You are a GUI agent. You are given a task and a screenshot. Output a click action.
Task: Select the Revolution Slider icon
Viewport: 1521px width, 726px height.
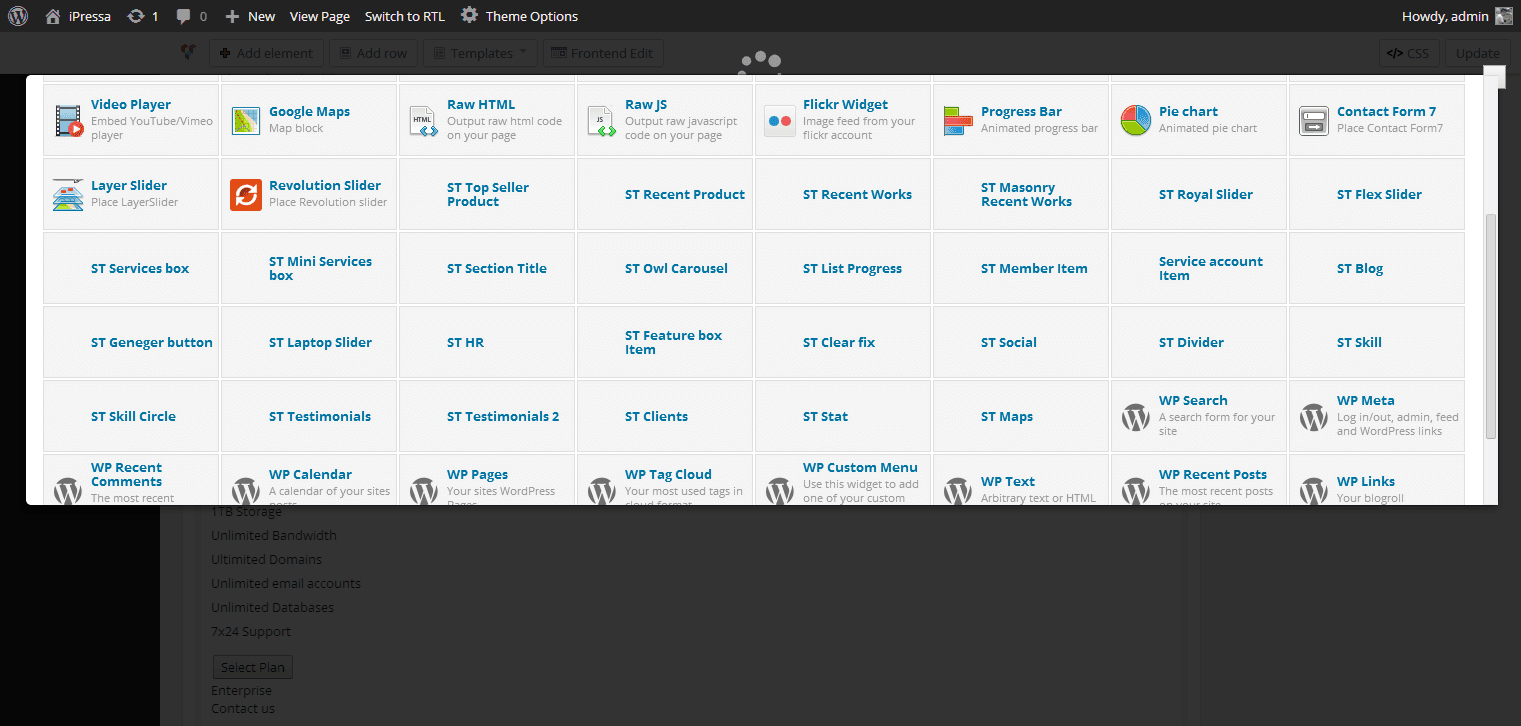tap(246, 195)
